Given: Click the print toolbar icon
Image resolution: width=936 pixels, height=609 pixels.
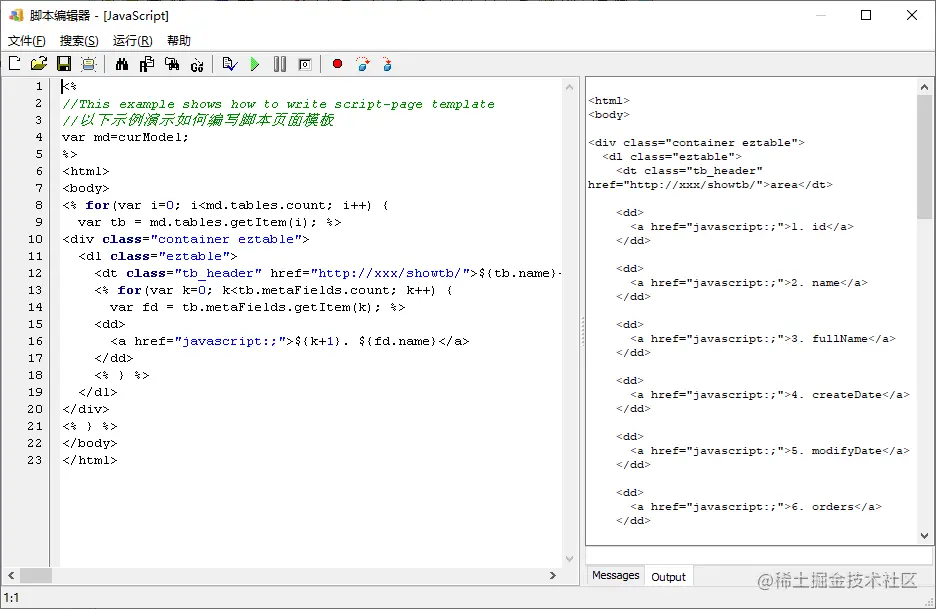Looking at the screenshot, I should pos(88,64).
